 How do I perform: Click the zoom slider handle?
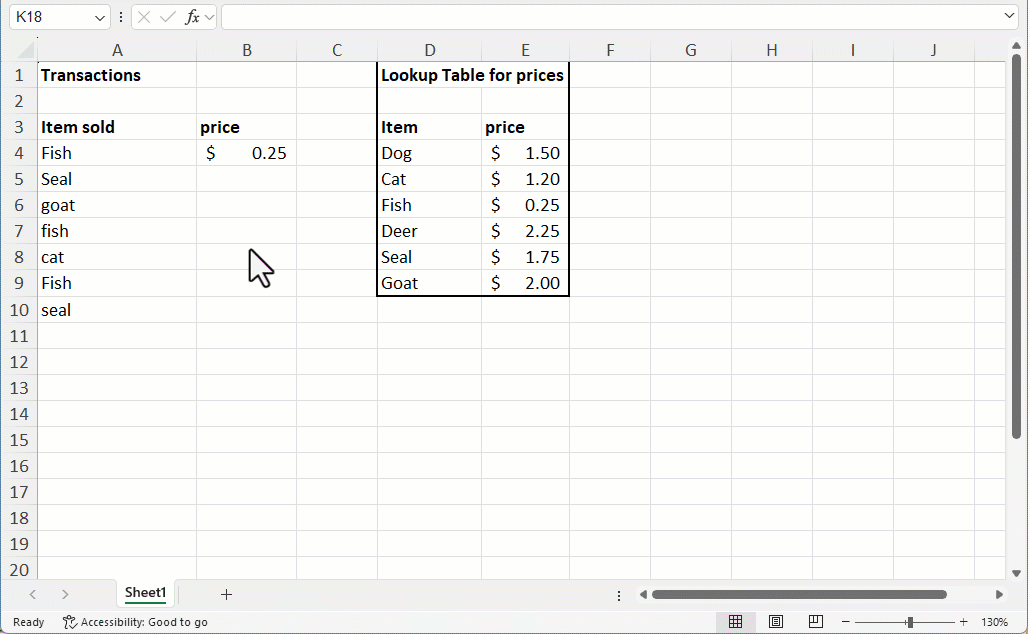coord(909,622)
